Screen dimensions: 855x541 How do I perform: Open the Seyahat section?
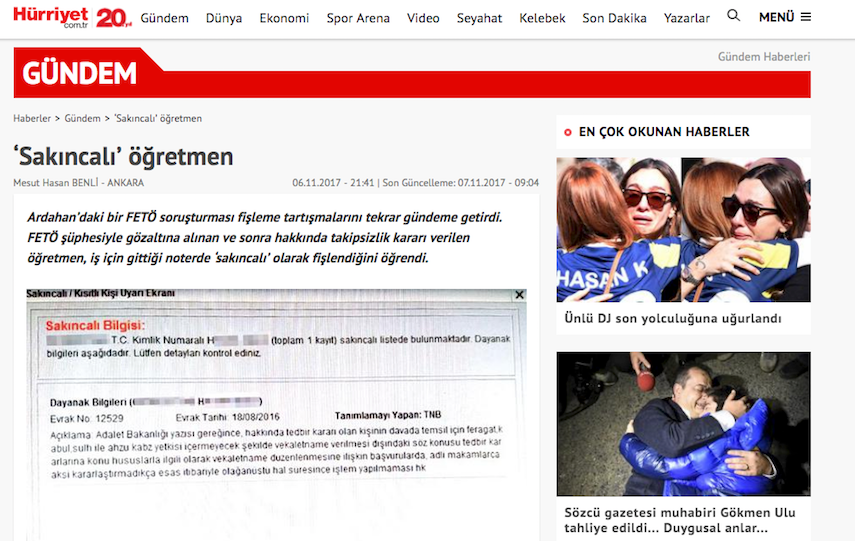pos(479,18)
